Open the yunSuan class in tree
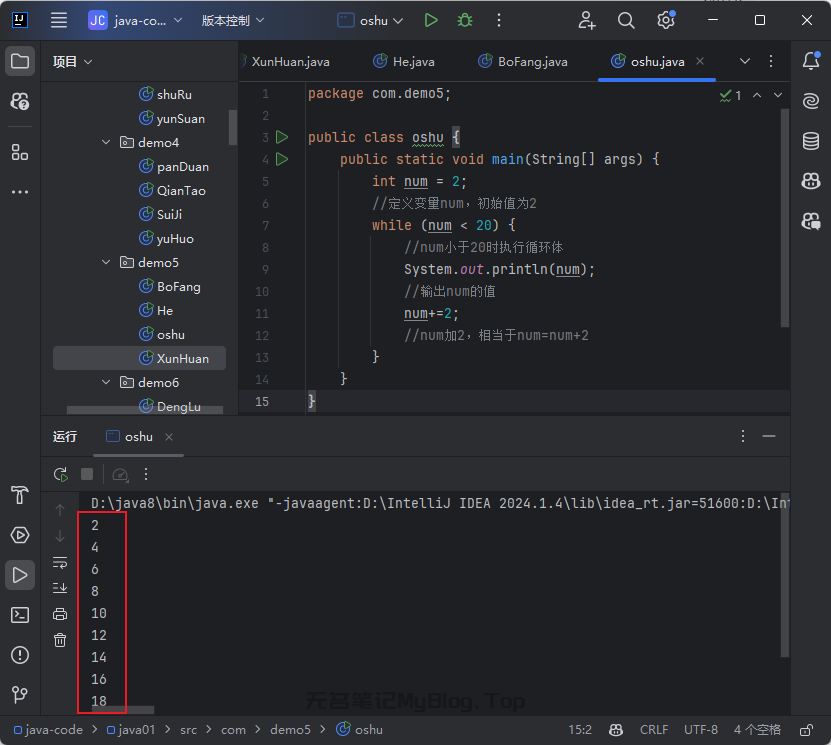Viewport: 831px width, 745px height. coord(171,119)
